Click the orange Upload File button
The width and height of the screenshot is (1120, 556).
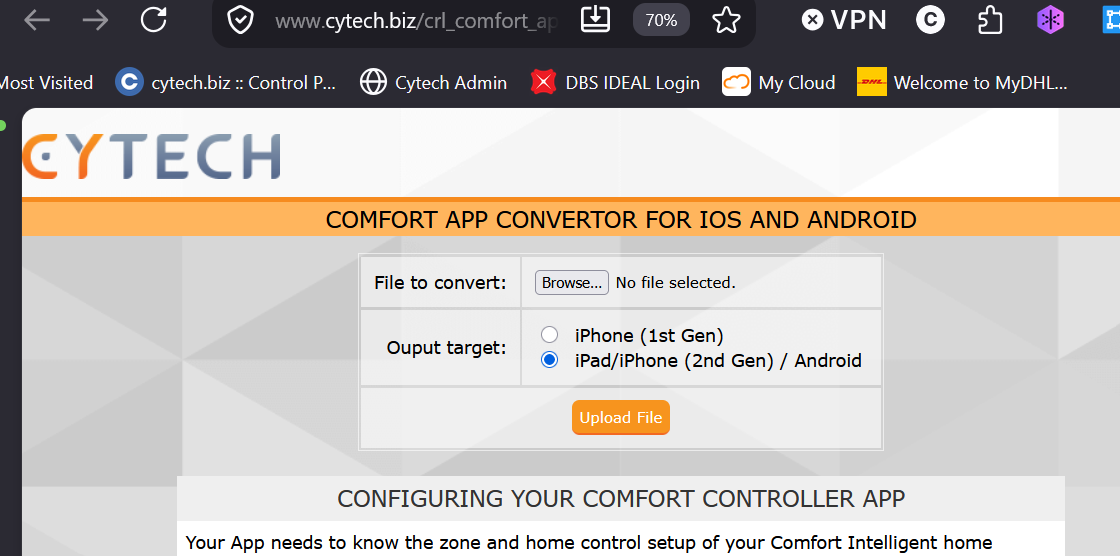(x=621, y=417)
